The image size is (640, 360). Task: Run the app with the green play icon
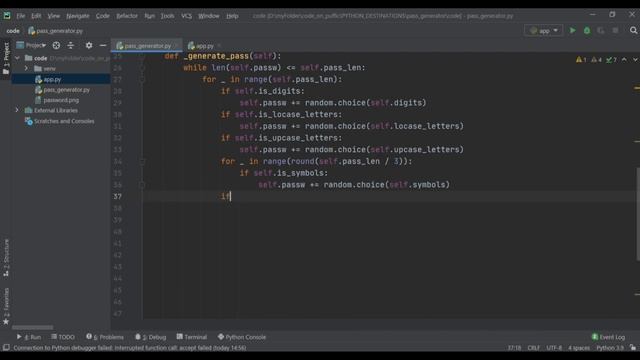pos(573,31)
